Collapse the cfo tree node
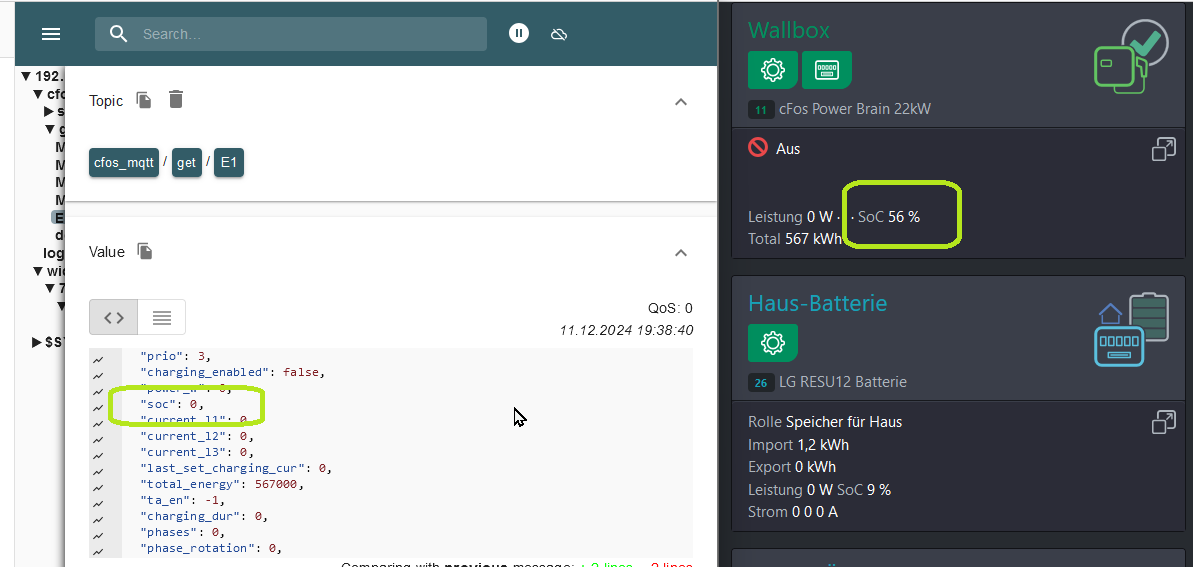1193x567 pixels. click(x=38, y=94)
